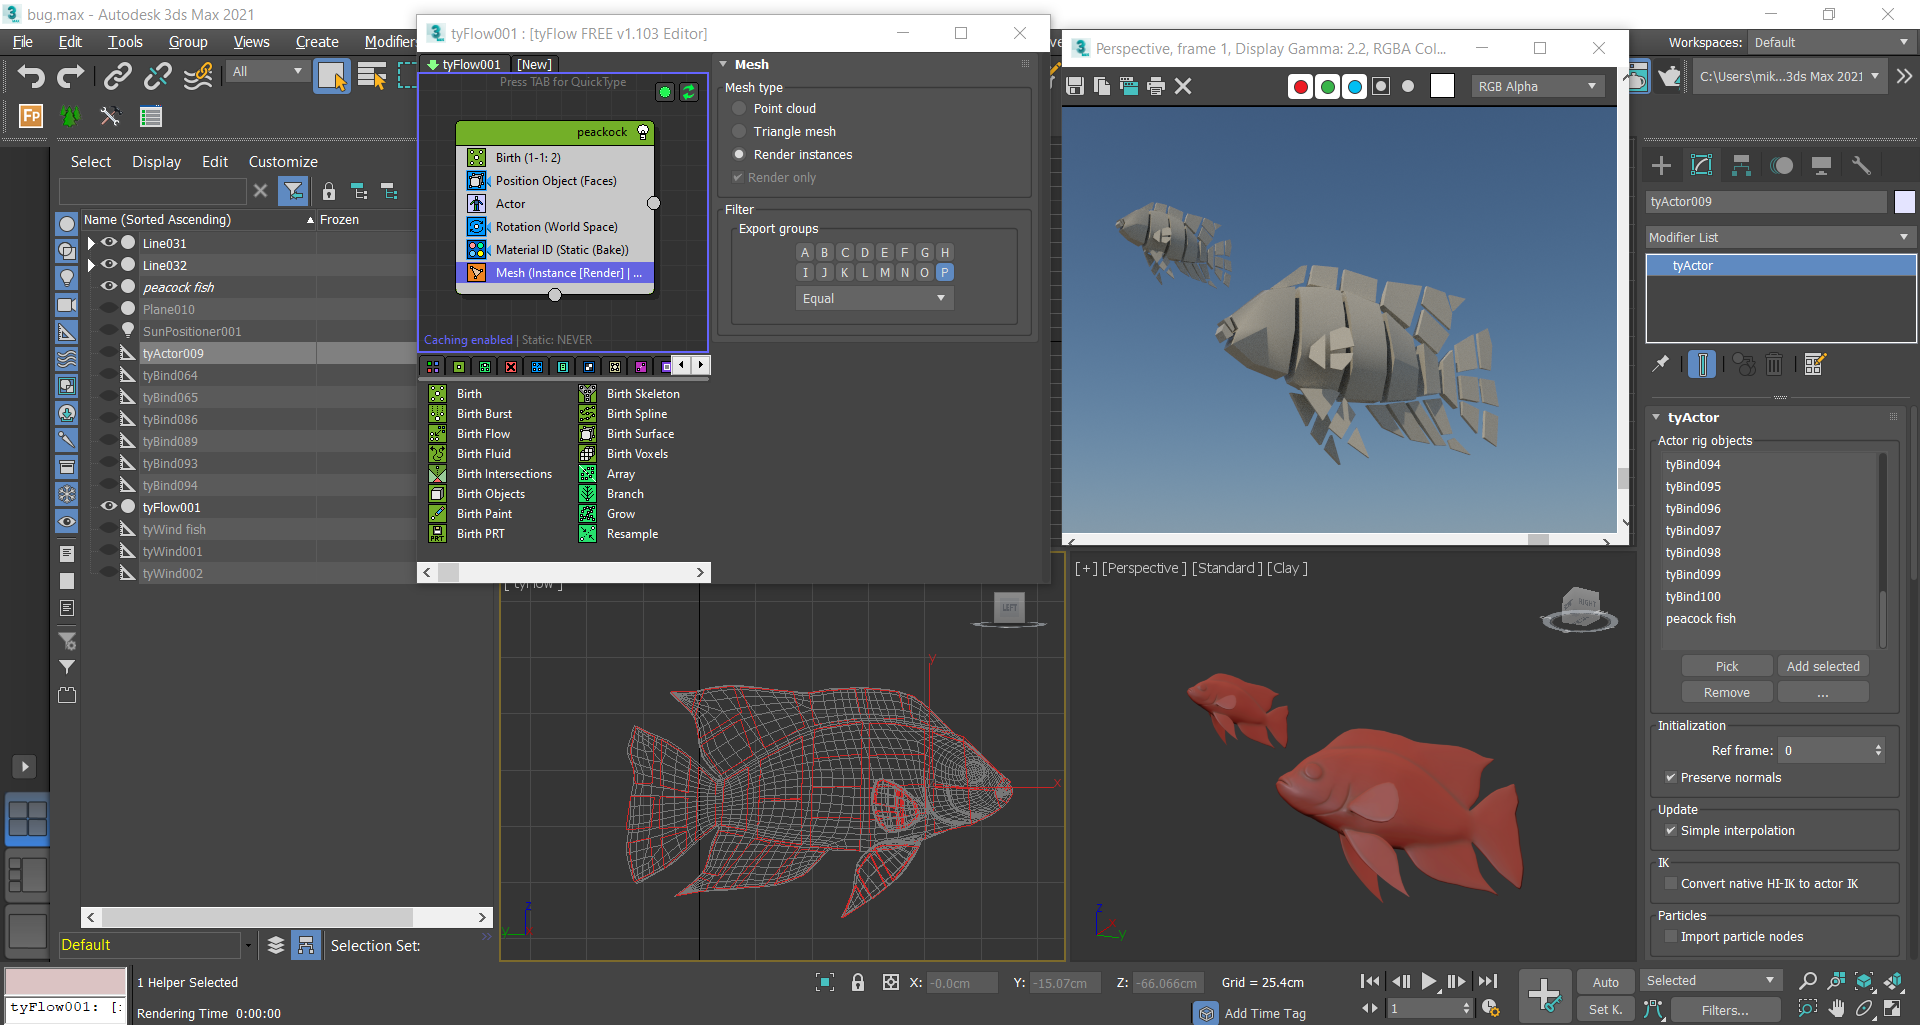This screenshot has height=1025, width=1920.
Task: Click the Zoom magnifier in viewport controls
Action: pyautogui.click(x=1807, y=981)
